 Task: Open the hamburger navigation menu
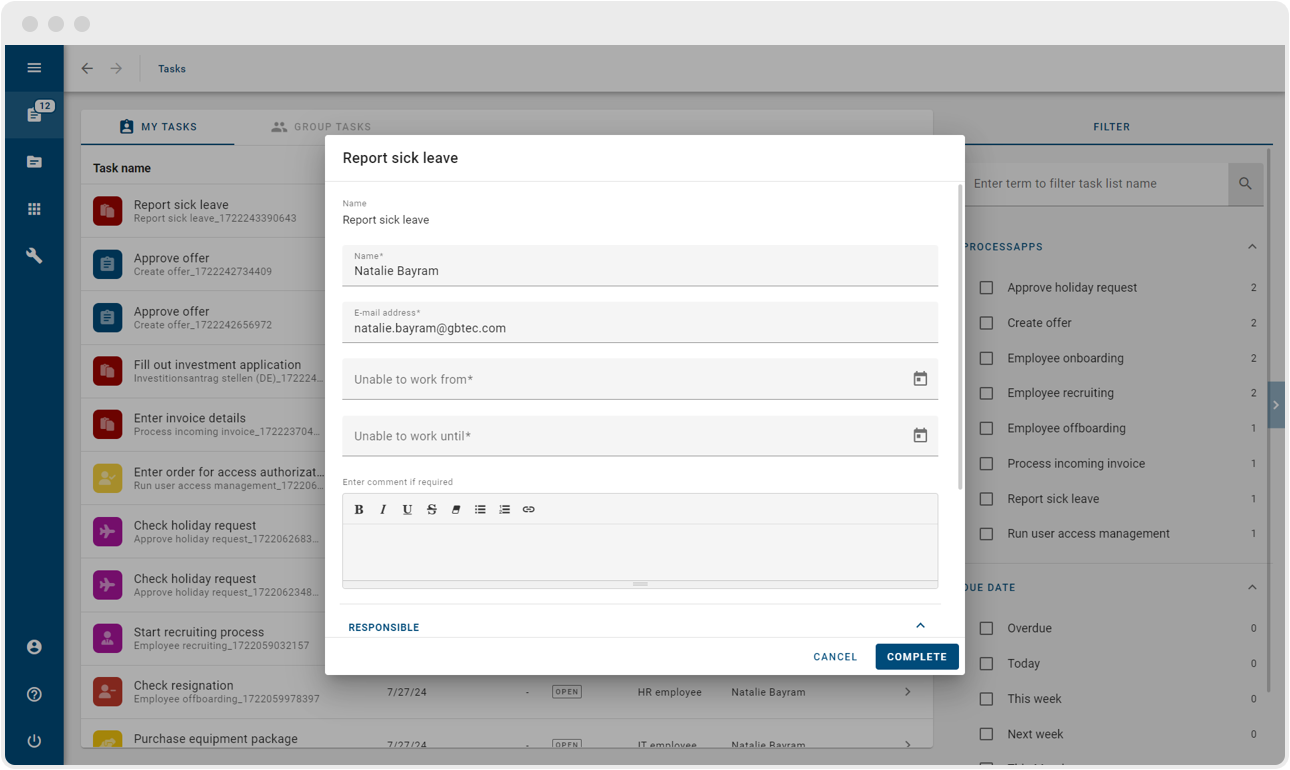pyautogui.click(x=34, y=68)
